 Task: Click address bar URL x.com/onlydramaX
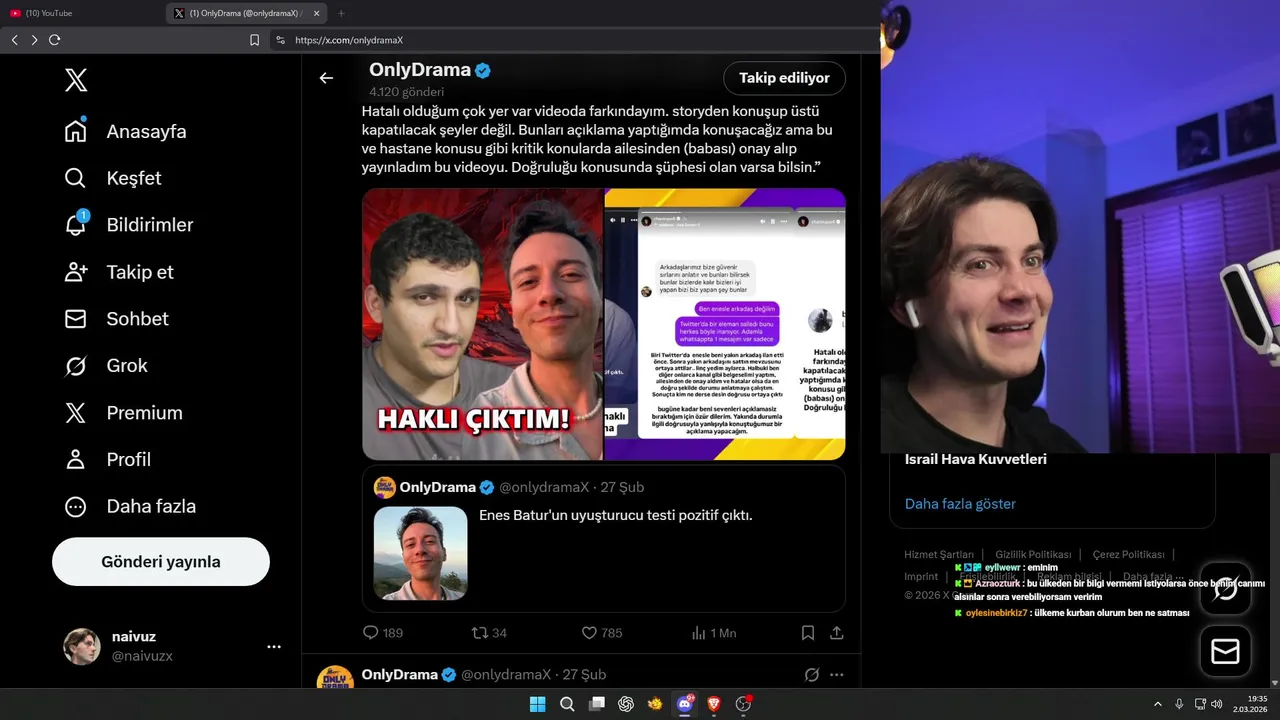(349, 40)
